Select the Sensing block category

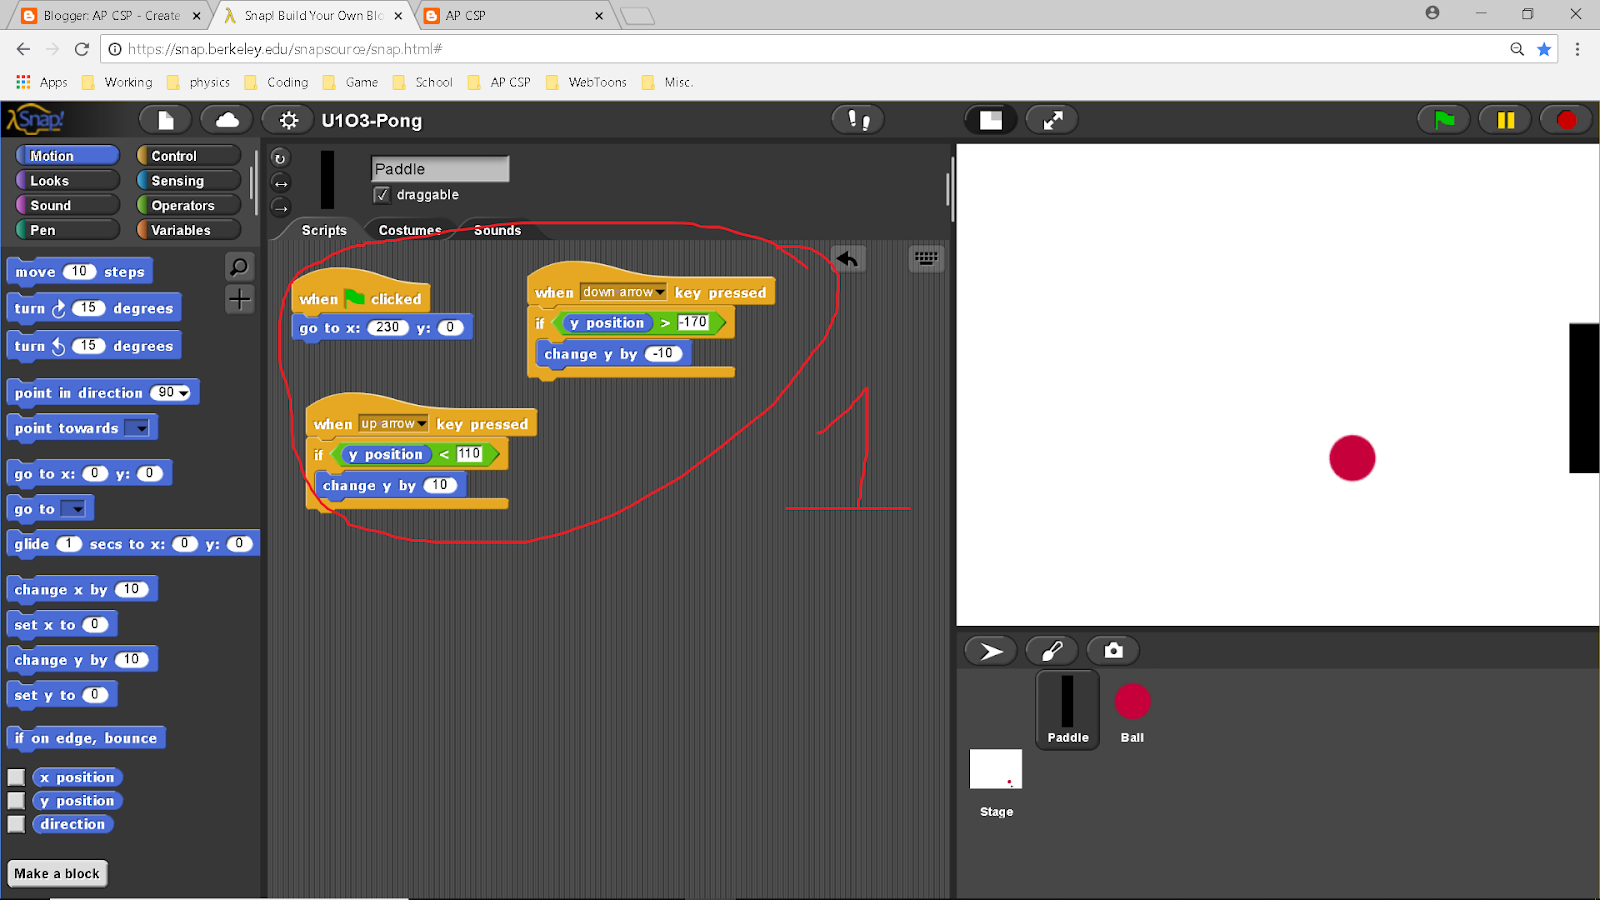tap(189, 181)
